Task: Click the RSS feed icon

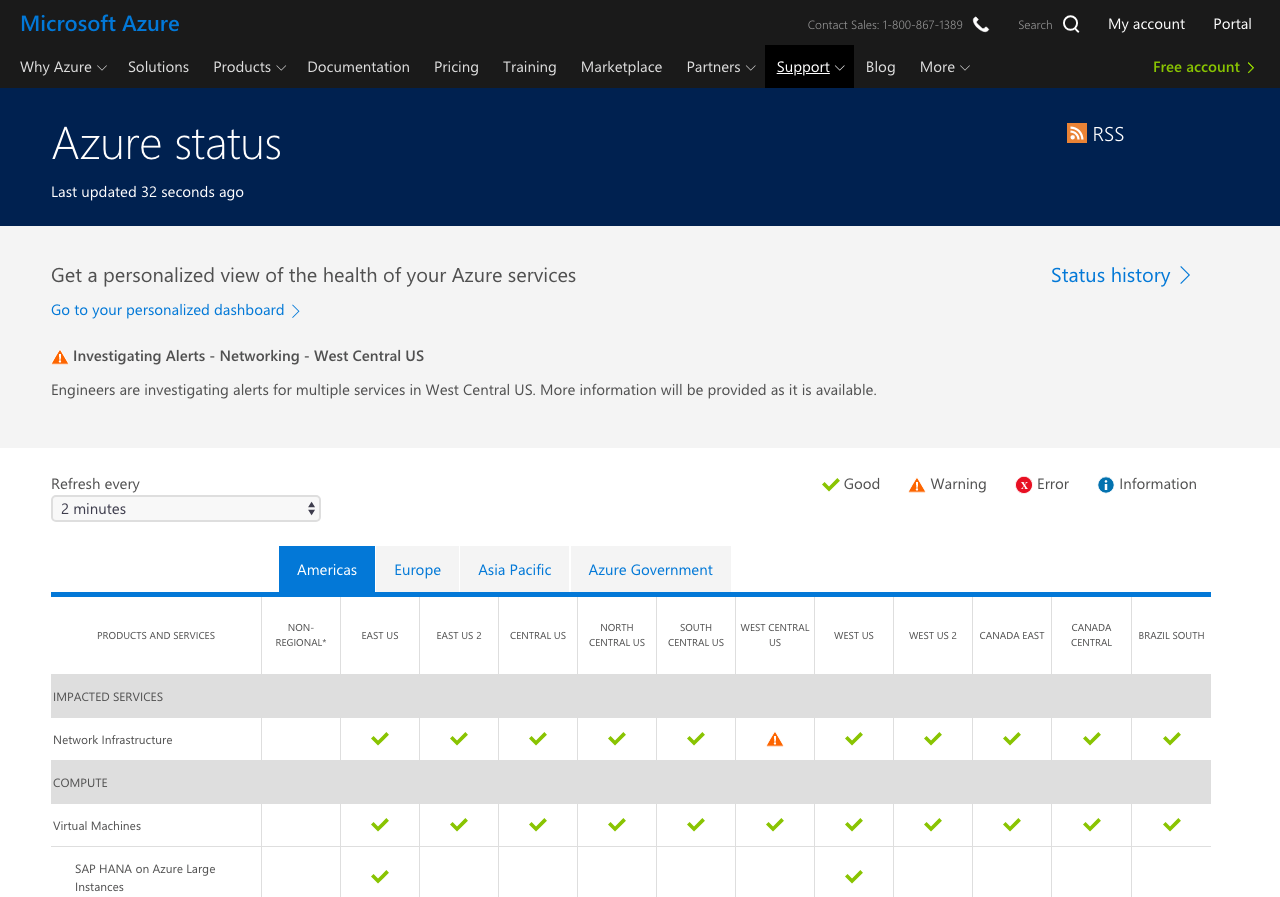Action: [x=1077, y=133]
